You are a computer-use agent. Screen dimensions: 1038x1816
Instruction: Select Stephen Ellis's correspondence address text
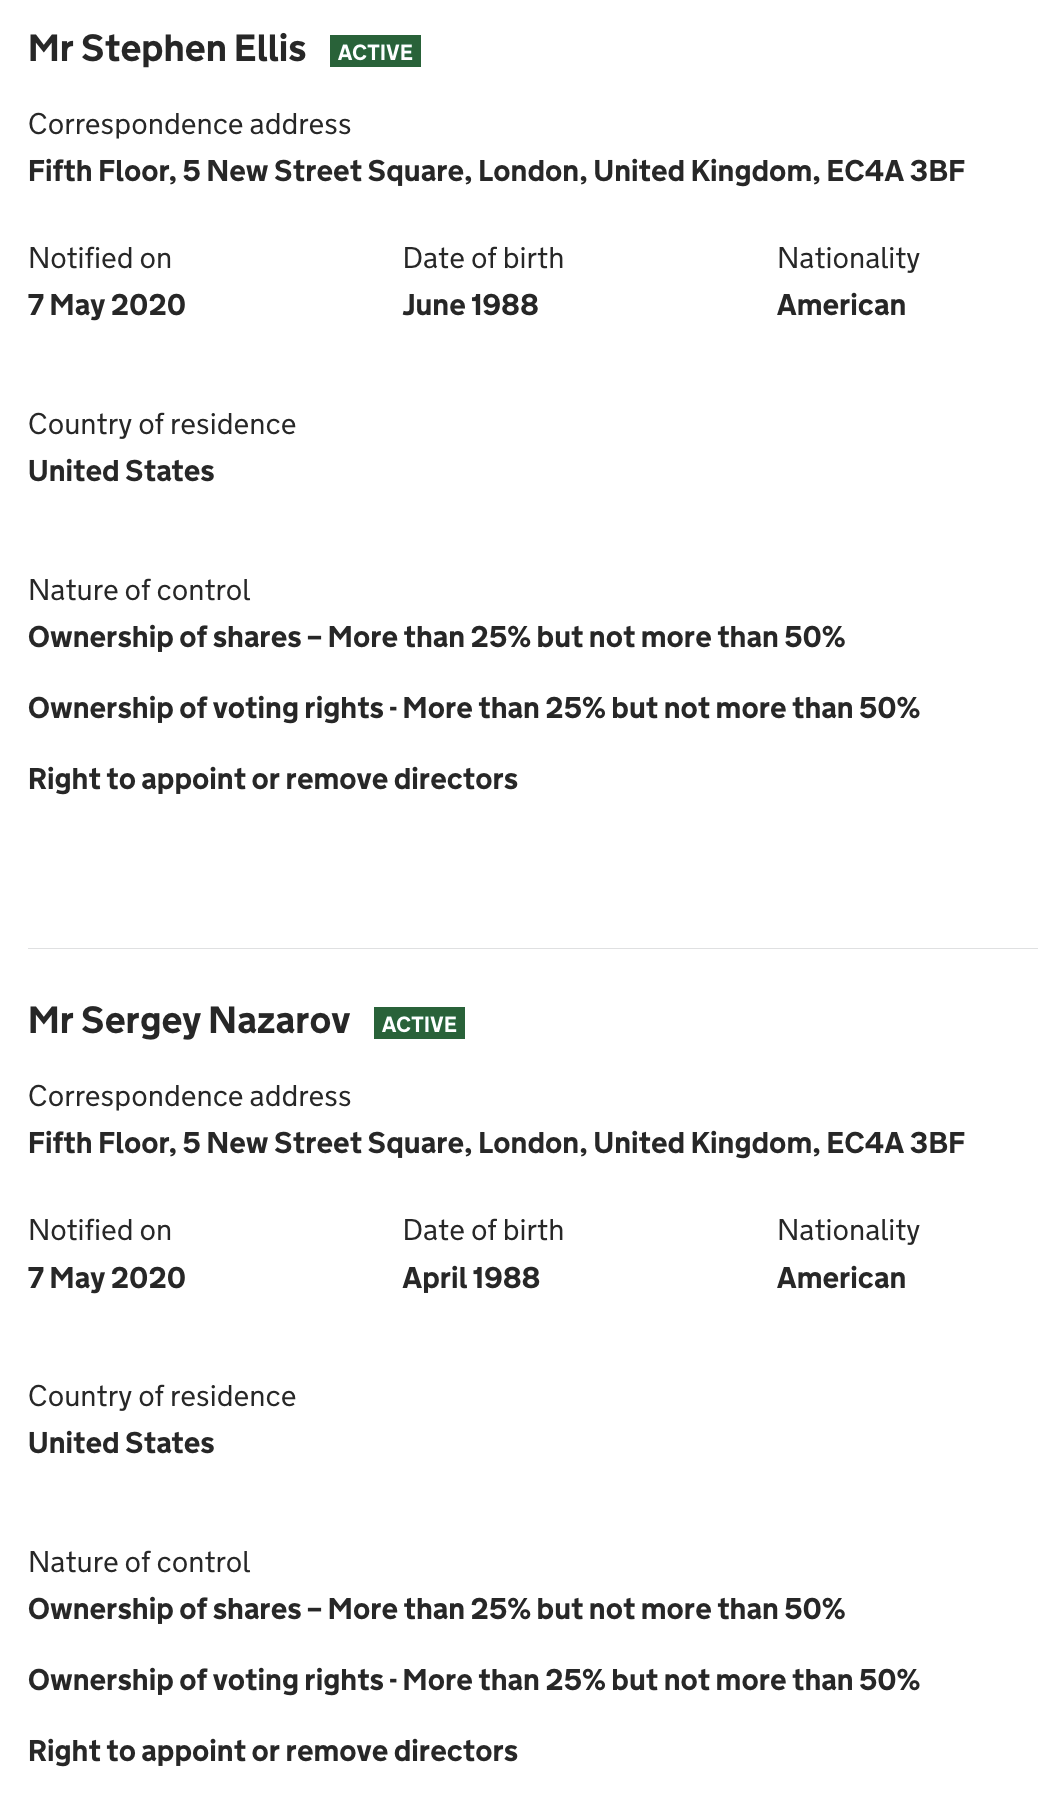(x=496, y=171)
